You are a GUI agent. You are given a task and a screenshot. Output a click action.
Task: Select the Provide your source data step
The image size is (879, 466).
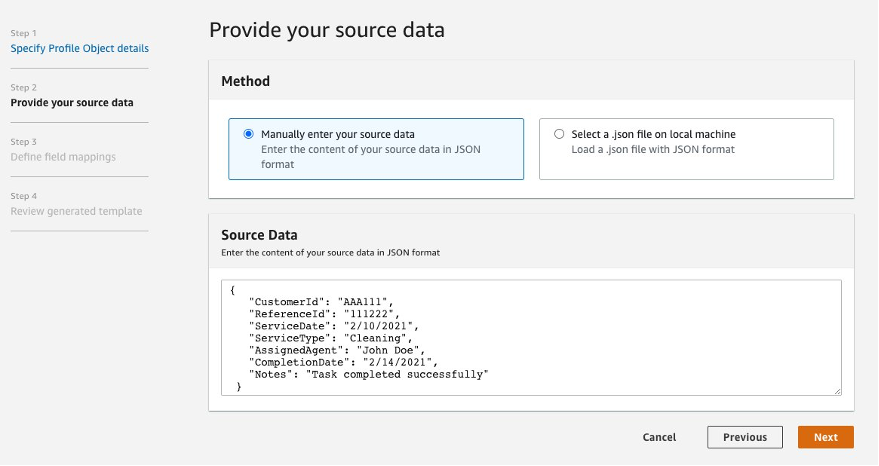(72, 102)
